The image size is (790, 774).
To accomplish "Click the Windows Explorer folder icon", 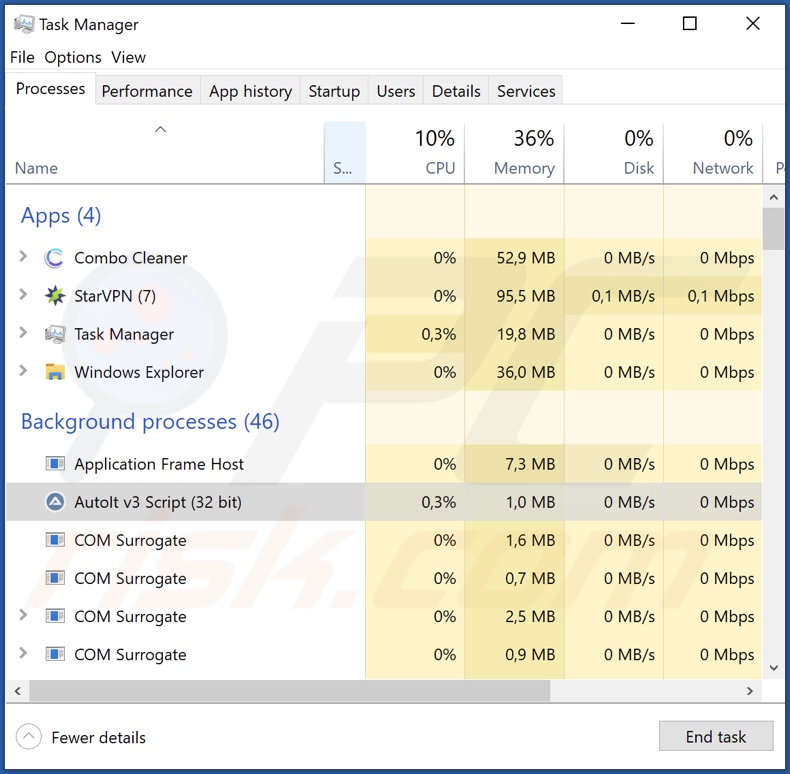I will (x=54, y=372).
